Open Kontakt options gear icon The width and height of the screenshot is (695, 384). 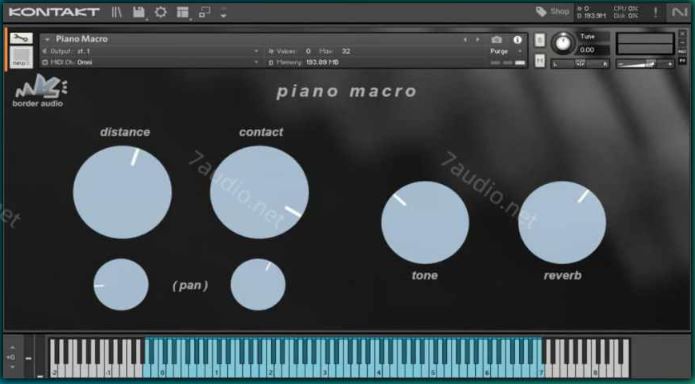(x=160, y=12)
